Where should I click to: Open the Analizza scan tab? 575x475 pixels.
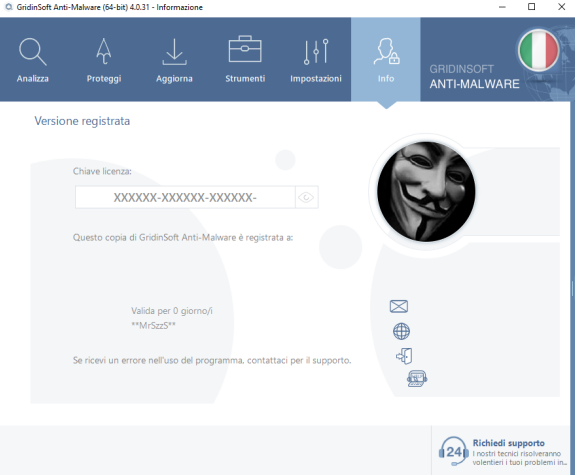(x=33, y=60)
